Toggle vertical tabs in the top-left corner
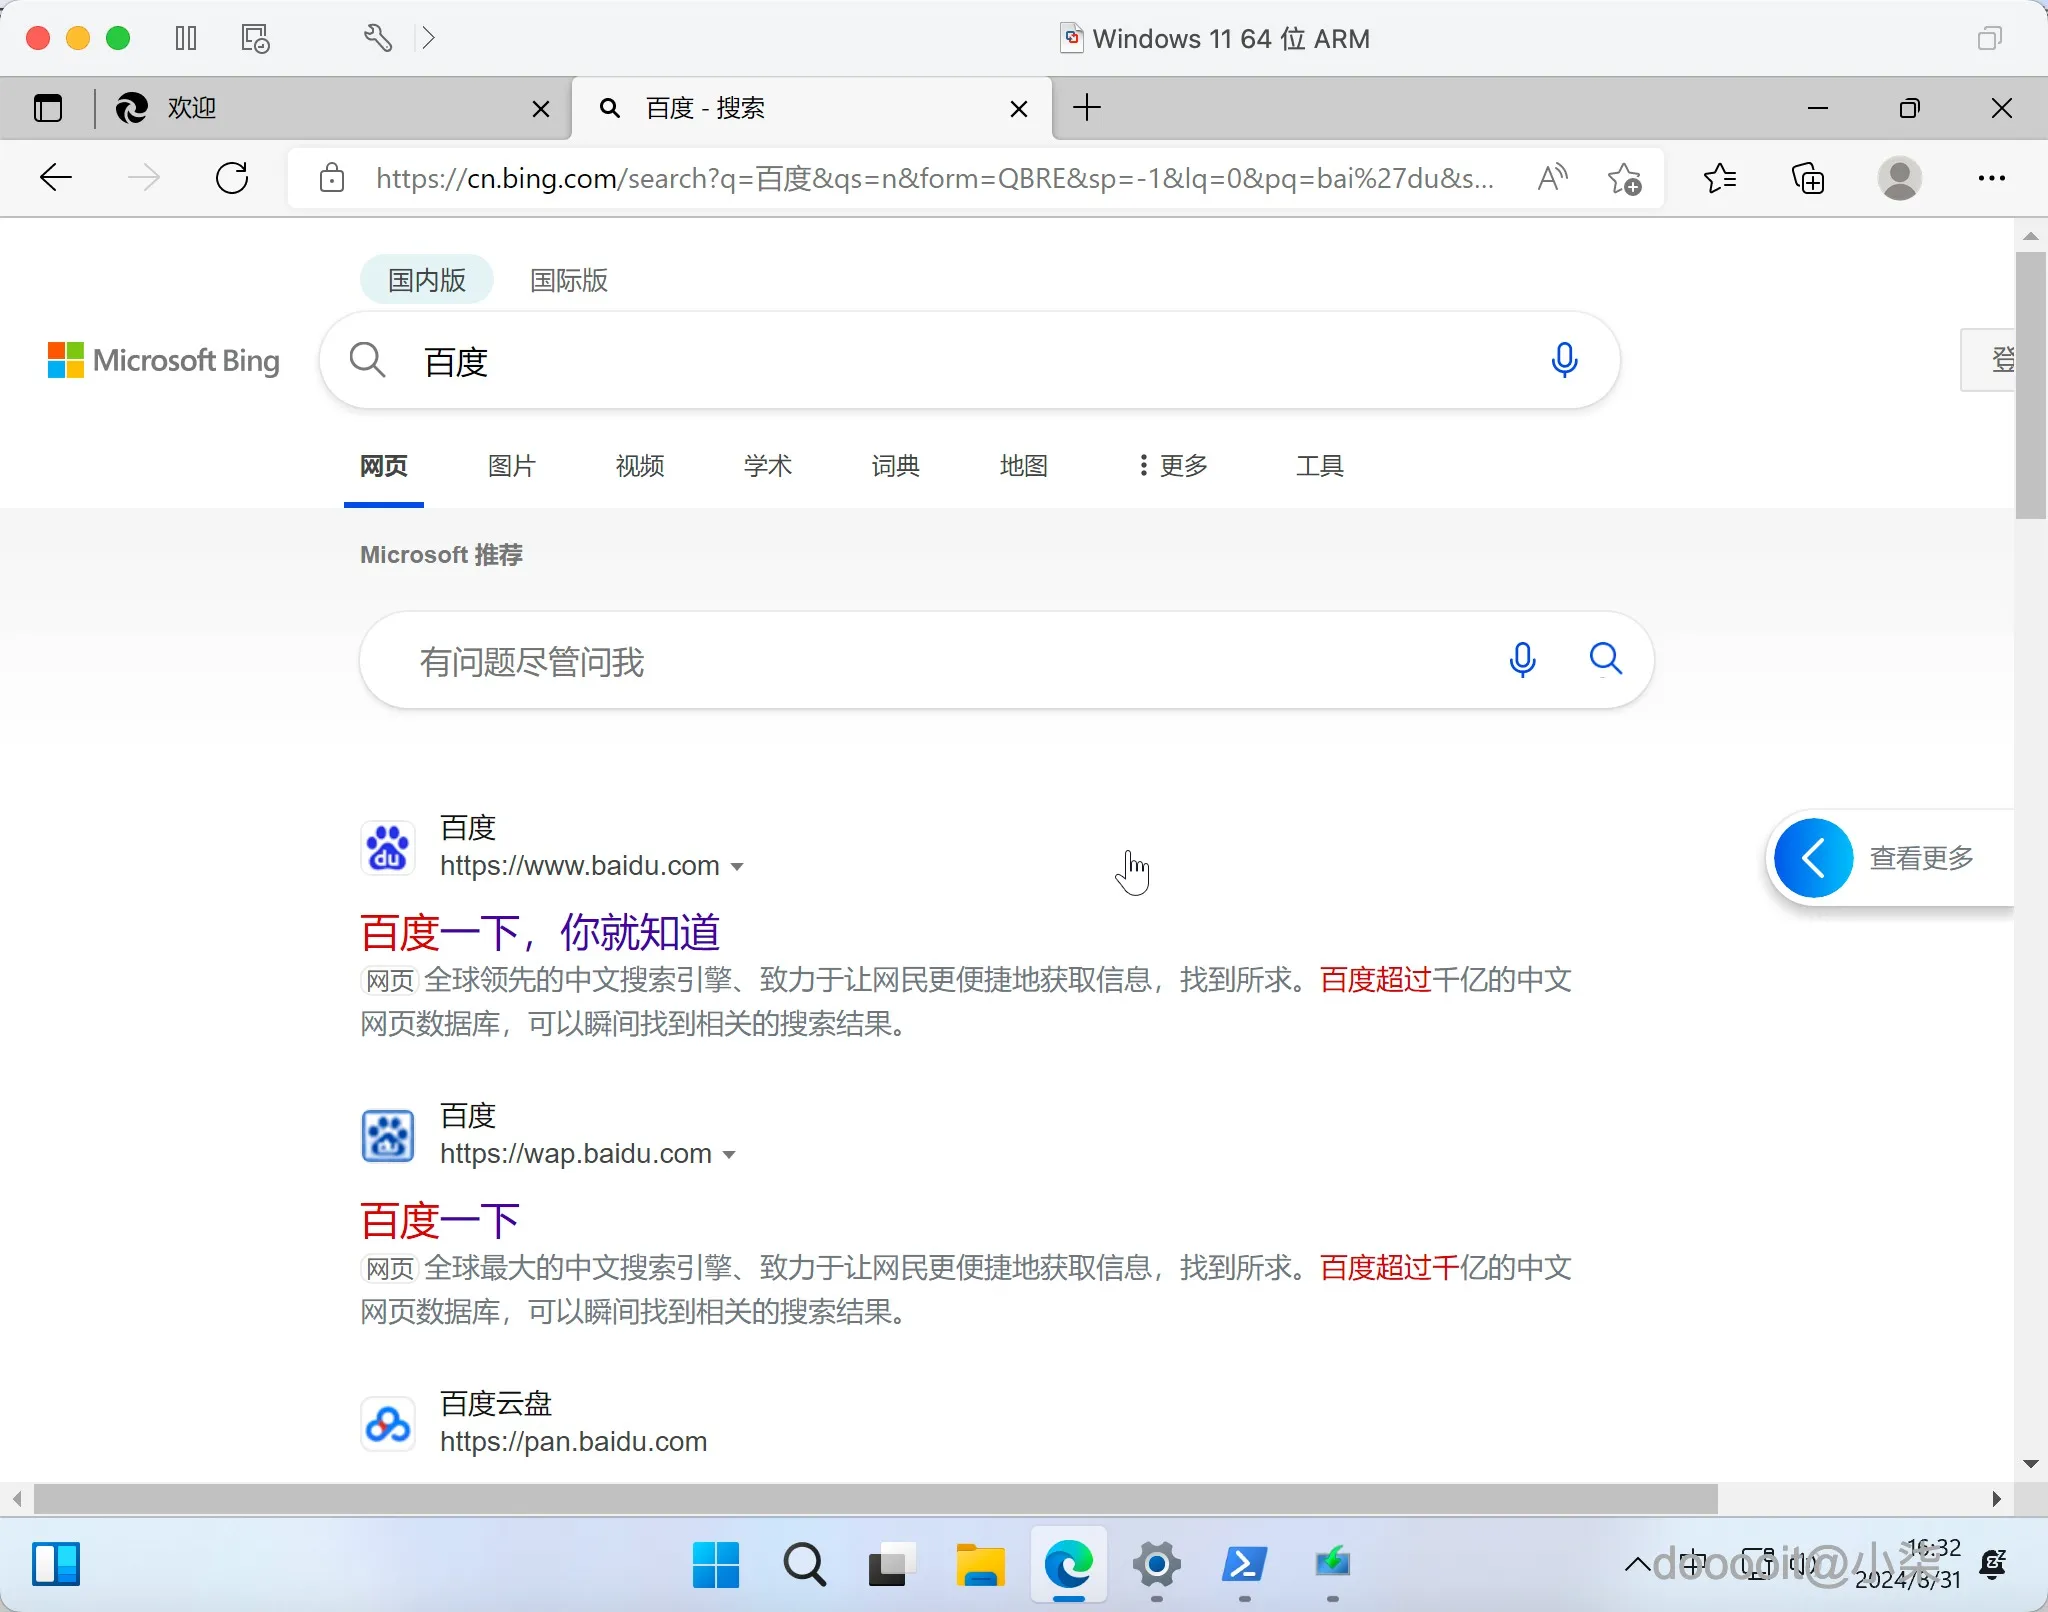The width and height of the screenshot is (2048, 1612). click(48, 108)
